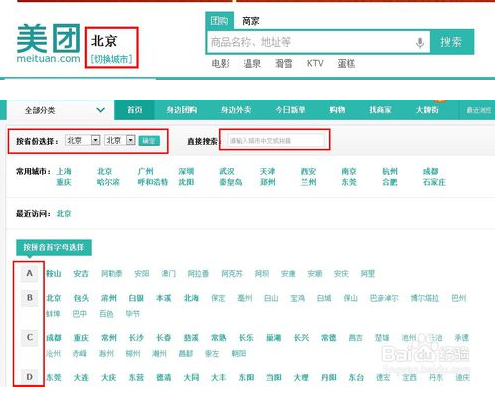495x395 pixels.
Task: Switch to the 商家 search tab
Action: point(251,21)
